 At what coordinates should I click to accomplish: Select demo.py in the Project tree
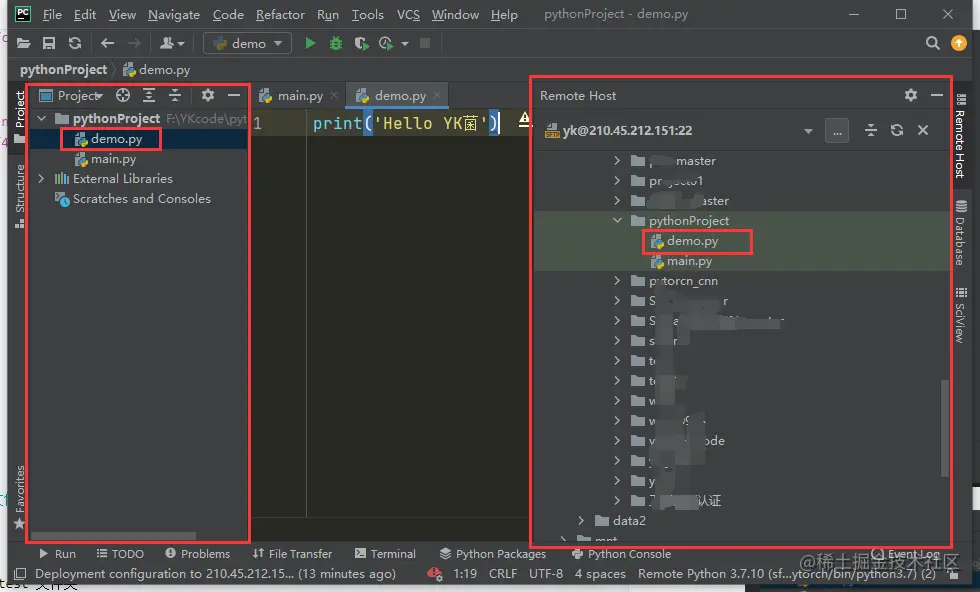pos(116,139)
